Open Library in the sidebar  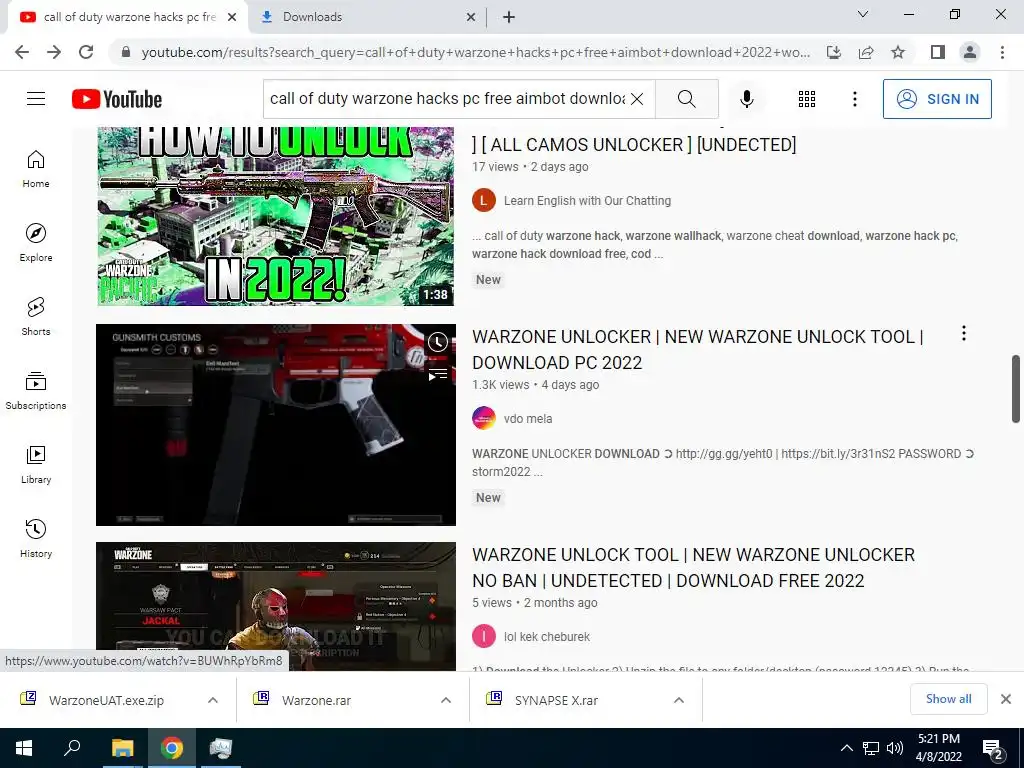point(36,464)
